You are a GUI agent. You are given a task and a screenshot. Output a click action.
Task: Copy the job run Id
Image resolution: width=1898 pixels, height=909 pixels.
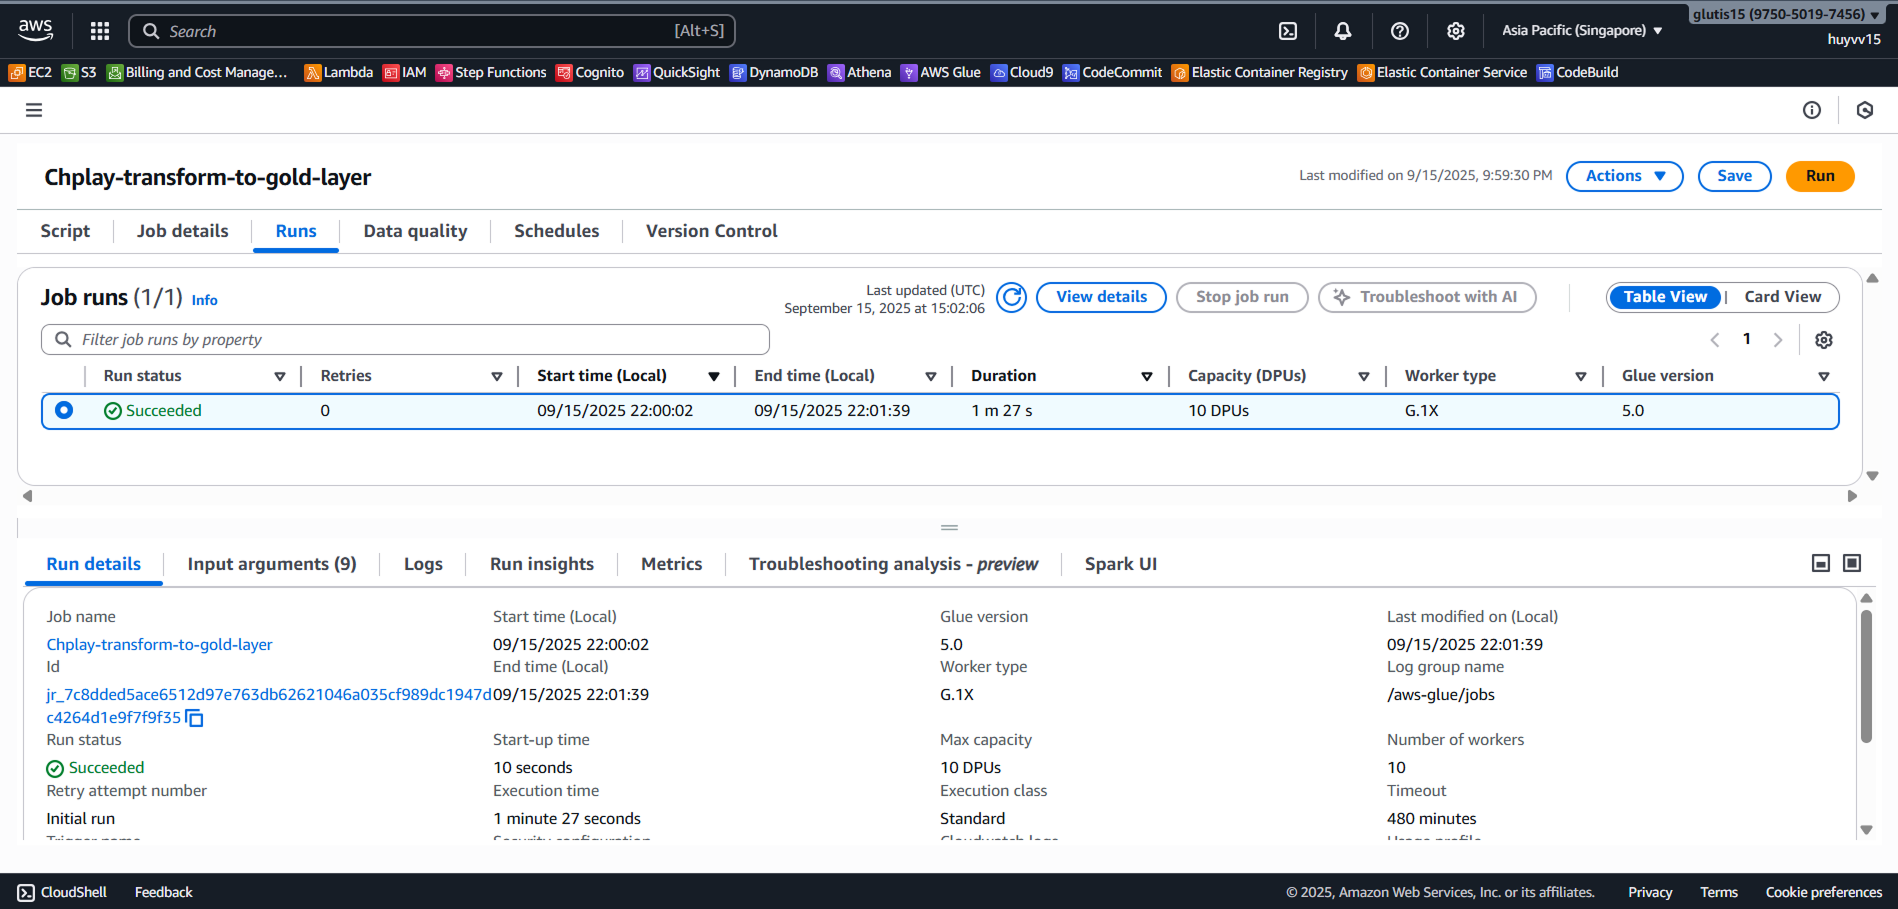pos(195,719)
